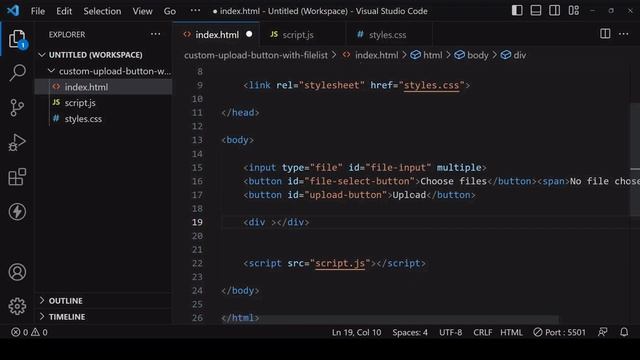Screen dimensions: 640x360
Task: Open the feedback status bar icon
Action: (x=602, y=332)
